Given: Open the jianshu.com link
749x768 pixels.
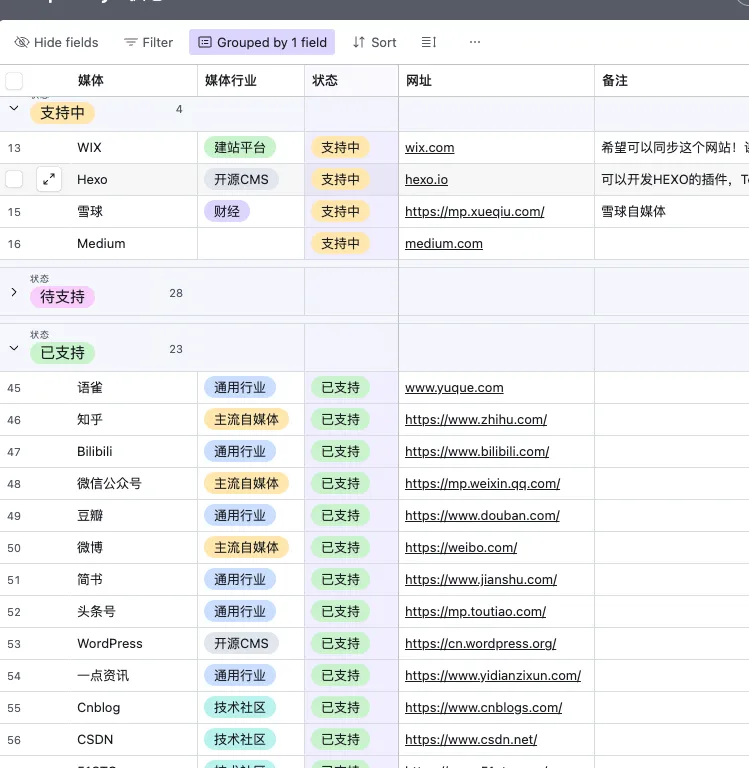Looking at the screenshot, I should click(x=481, y=580).
